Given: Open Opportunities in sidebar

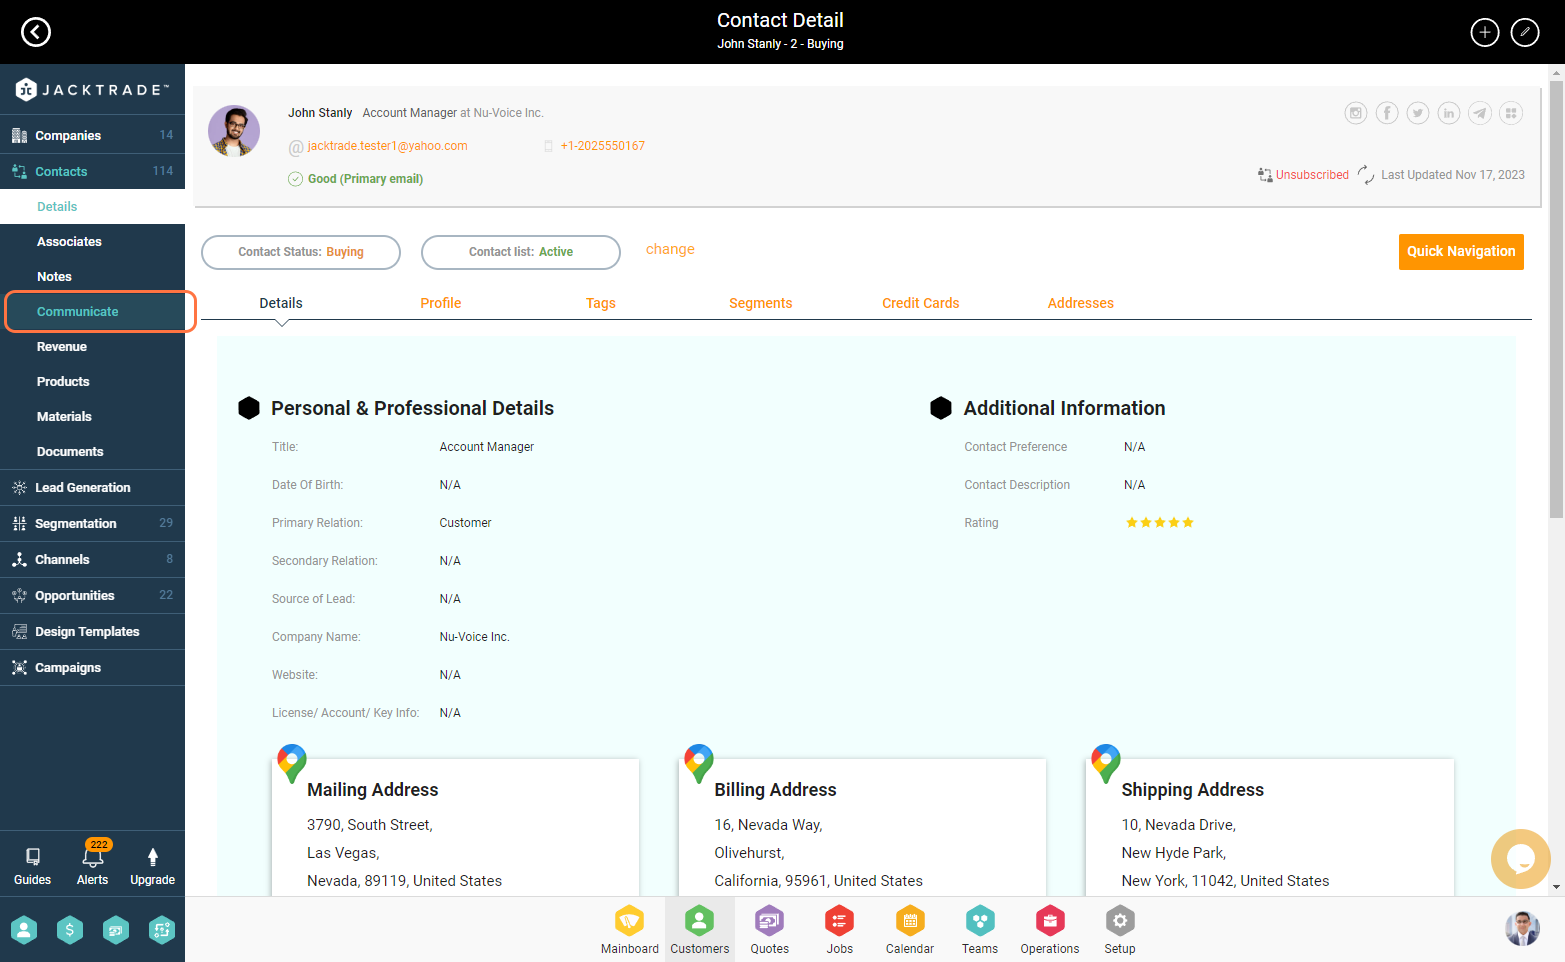Looking at the screenshot, I should pyautogui.click(x=92, y=595).
